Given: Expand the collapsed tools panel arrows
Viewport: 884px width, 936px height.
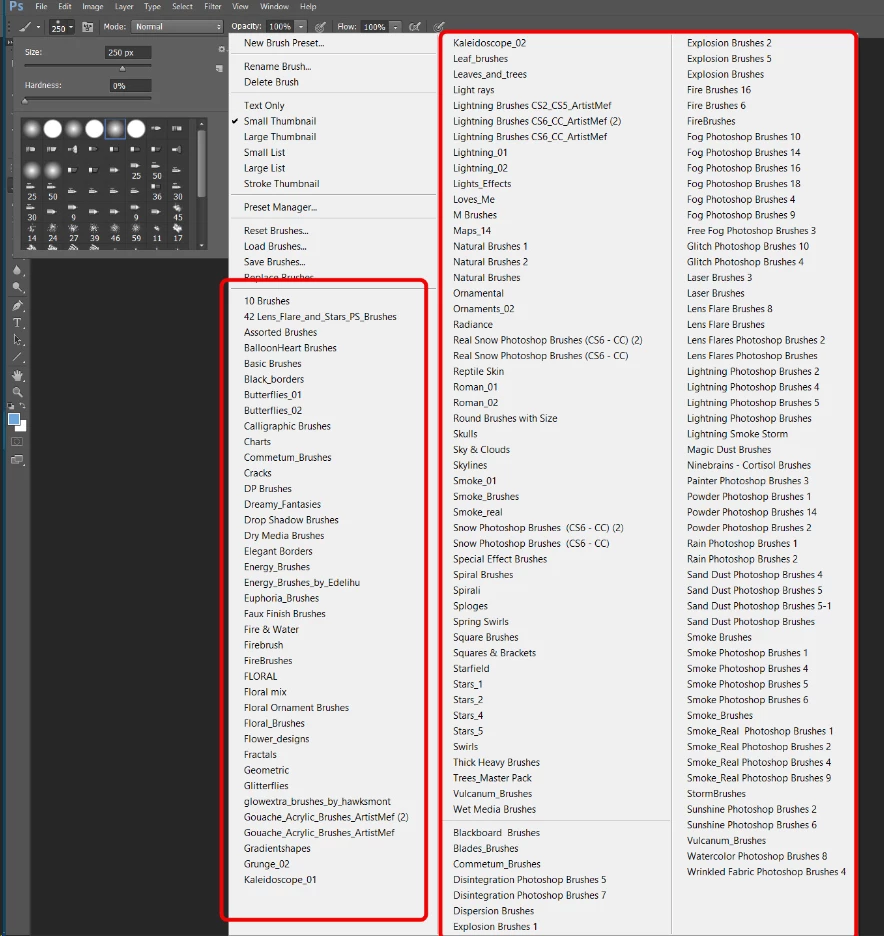Looking at the screenshot, I should [x=9, y=42].
